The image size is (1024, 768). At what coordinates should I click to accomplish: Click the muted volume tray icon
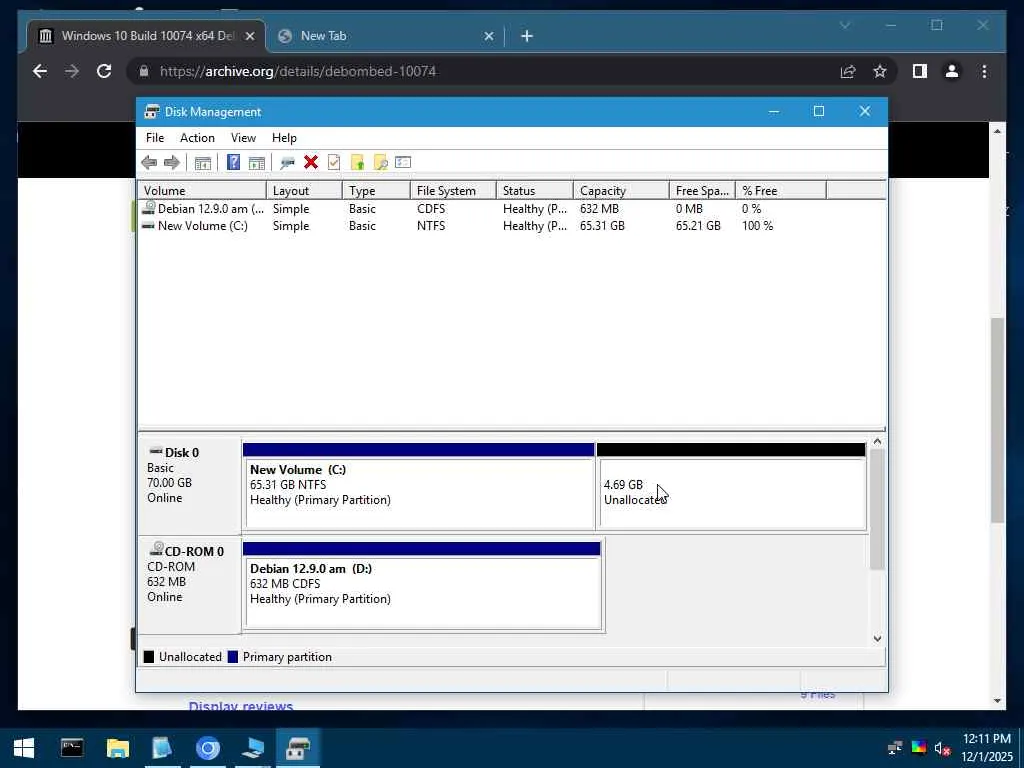[x=942, y=748]
